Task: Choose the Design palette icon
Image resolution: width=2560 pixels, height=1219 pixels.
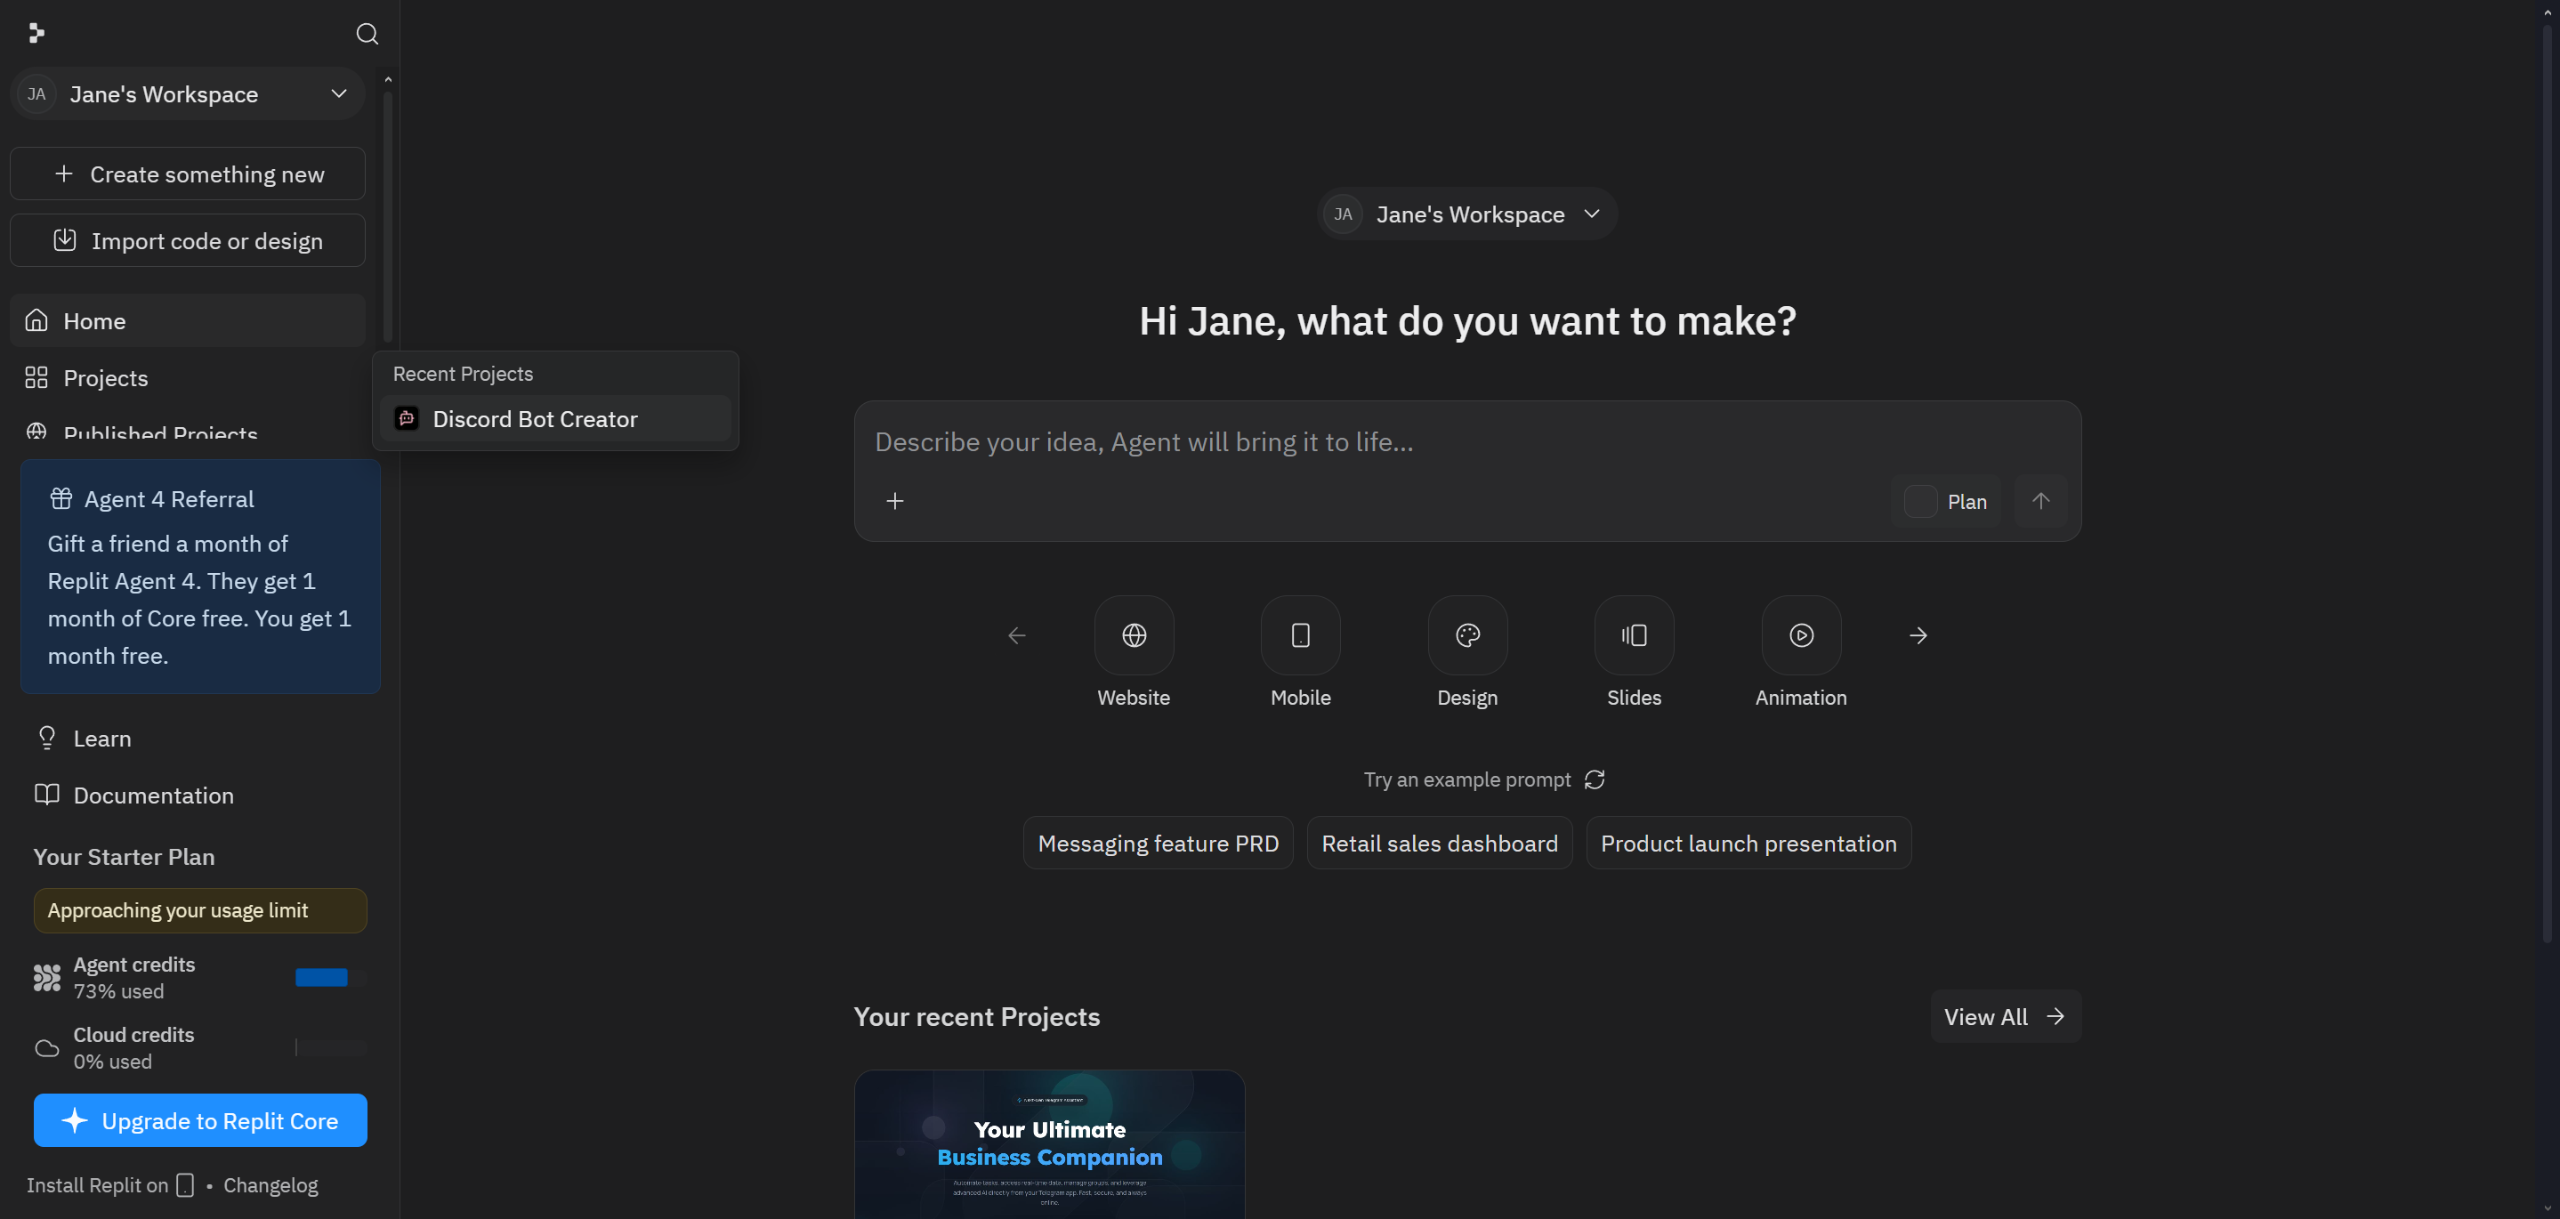Action: point(1467,635)
